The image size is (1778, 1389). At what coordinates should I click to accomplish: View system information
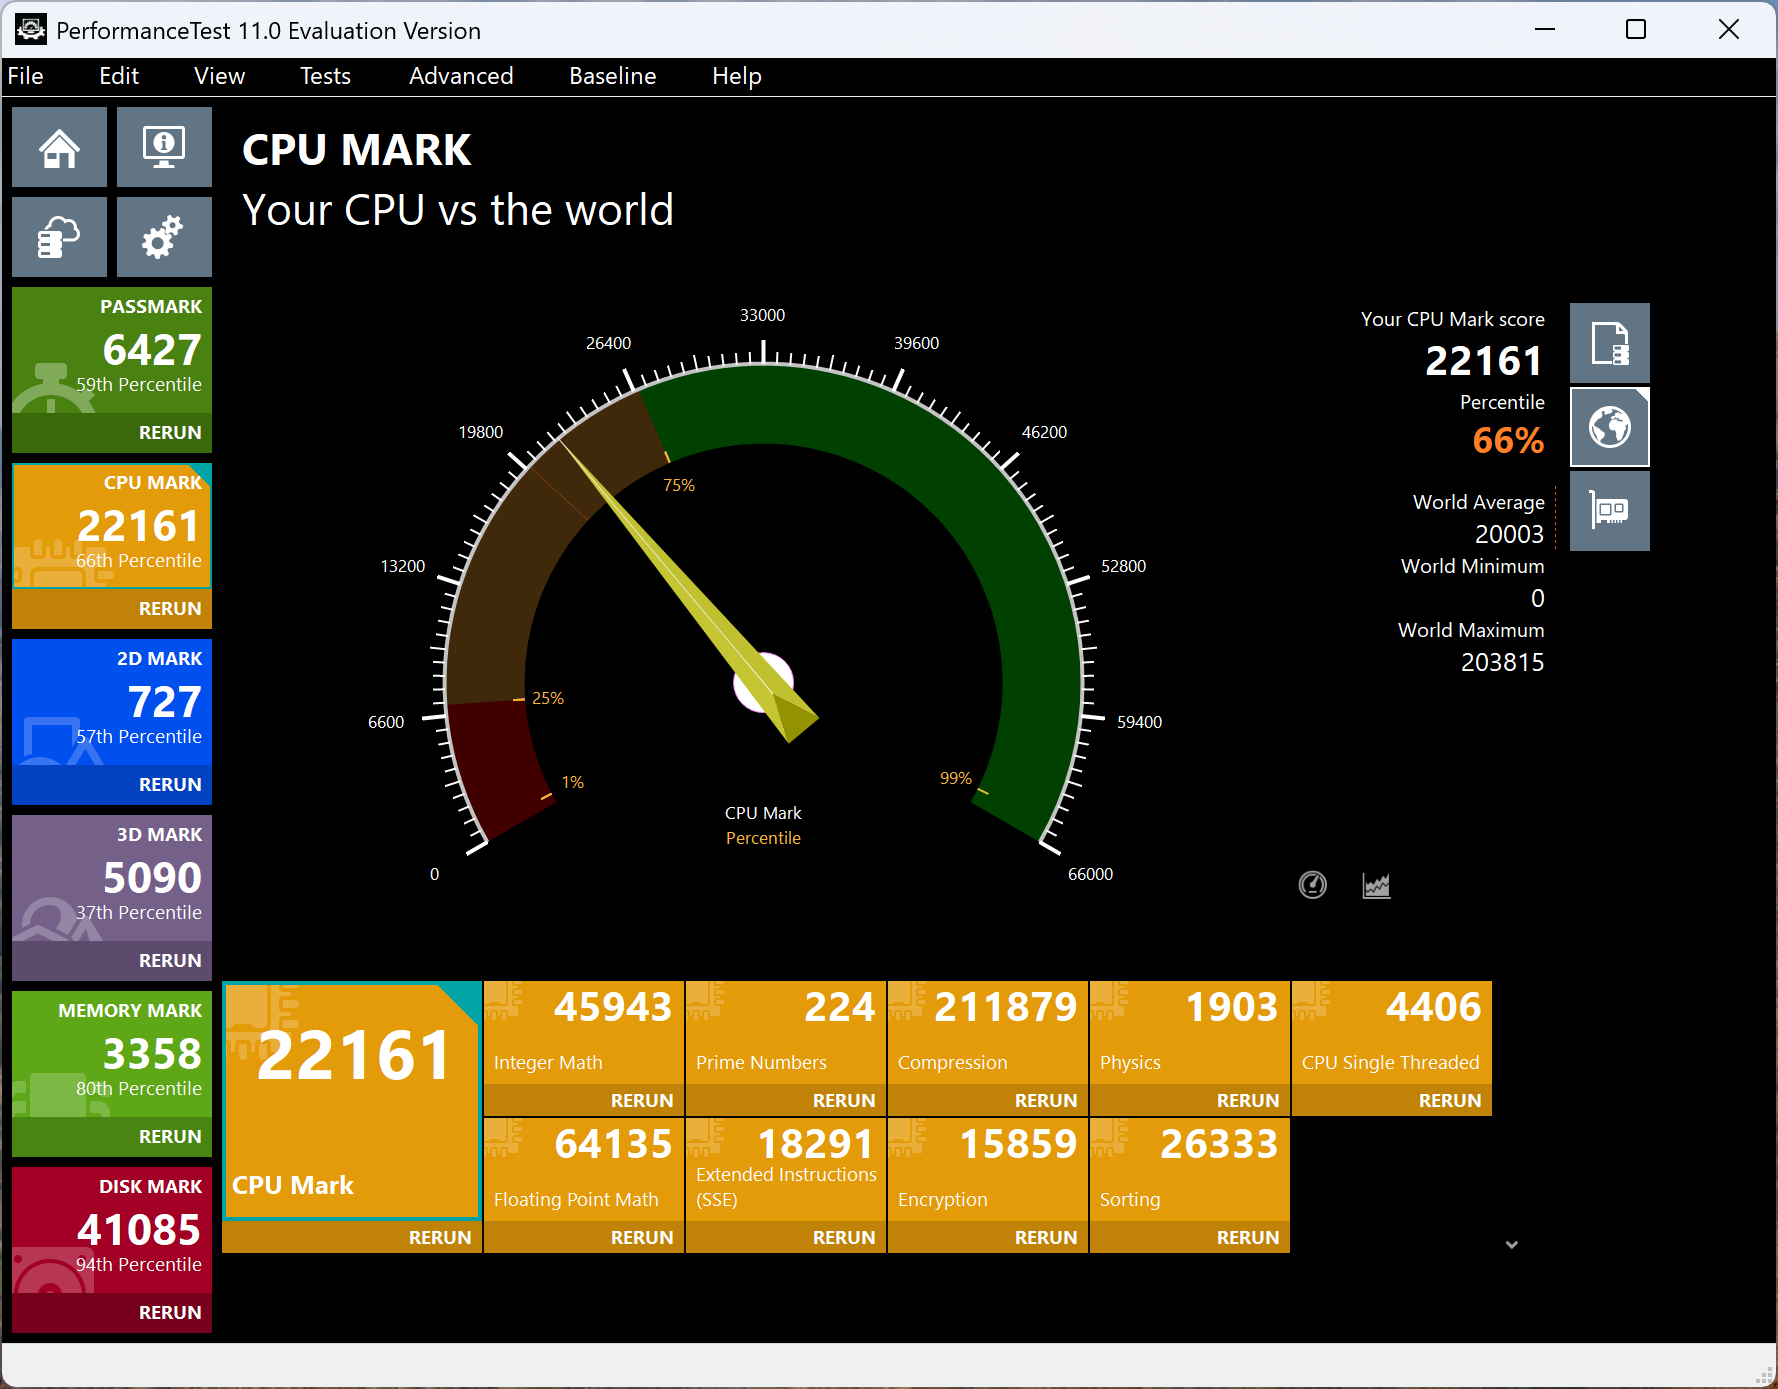point(163,146)
